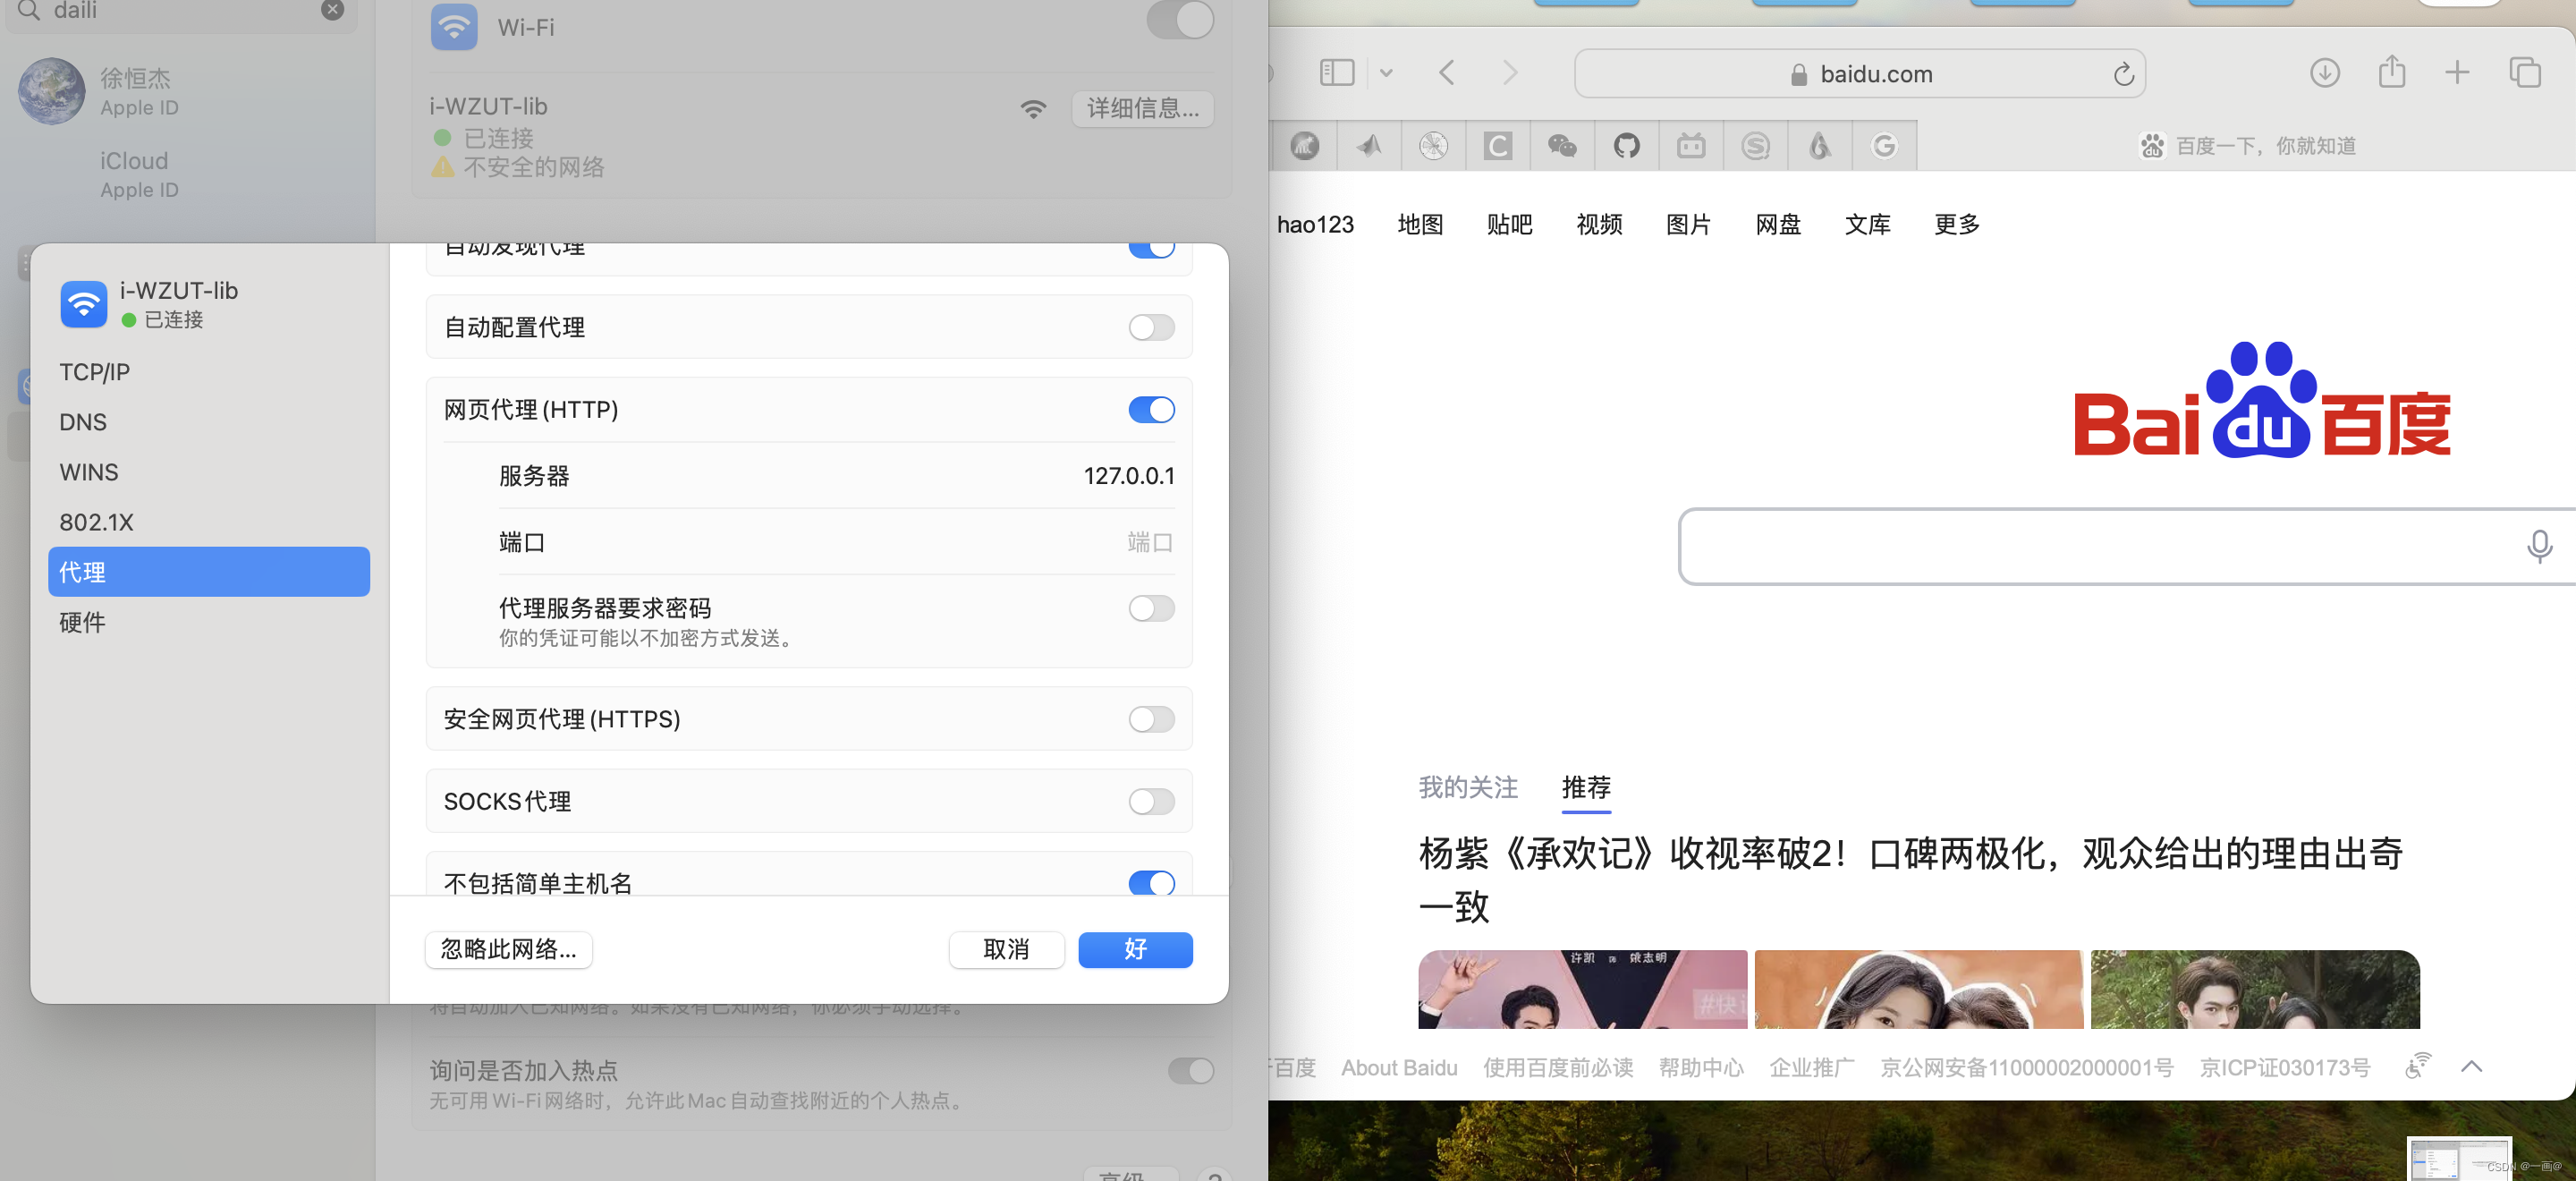The image size is (2576, 1181).
Task: Click the scroll-to-top chevron in the Baidu footer
Action: click(x=2471, y=1067)
